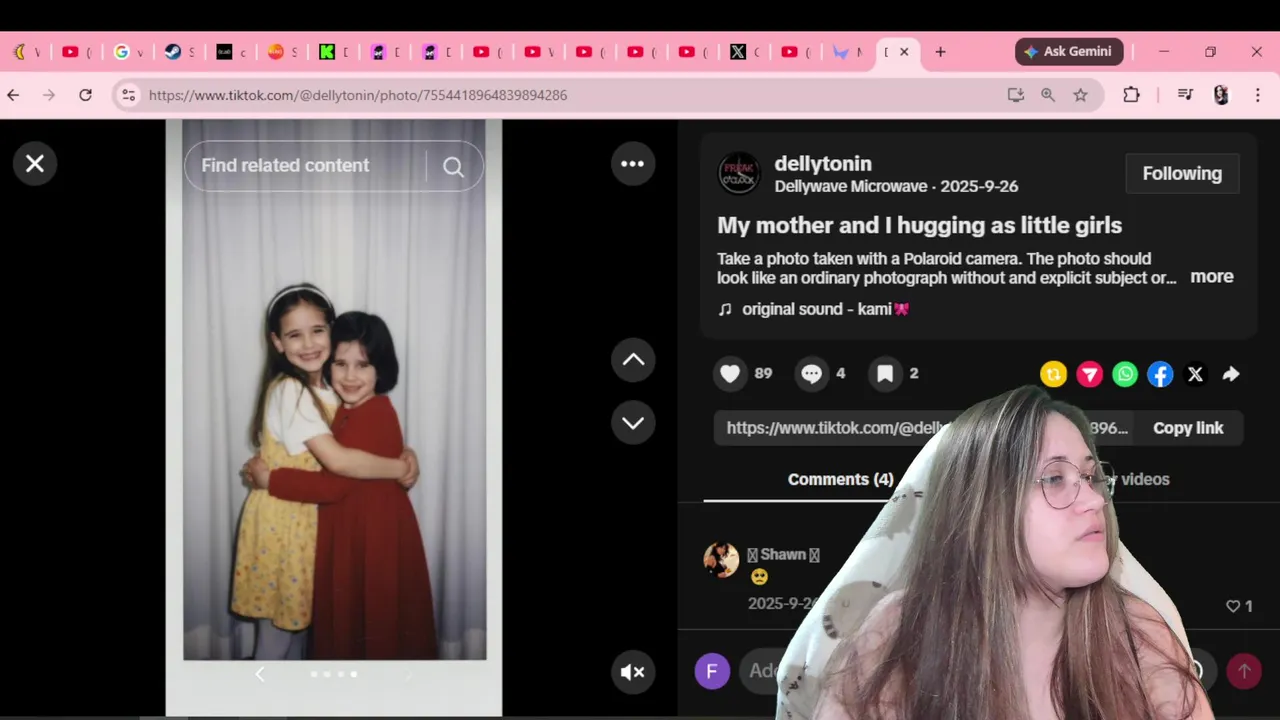Open original sound - kami link
This screenshot has width=1280, height=720.
[x=826, y=309]
